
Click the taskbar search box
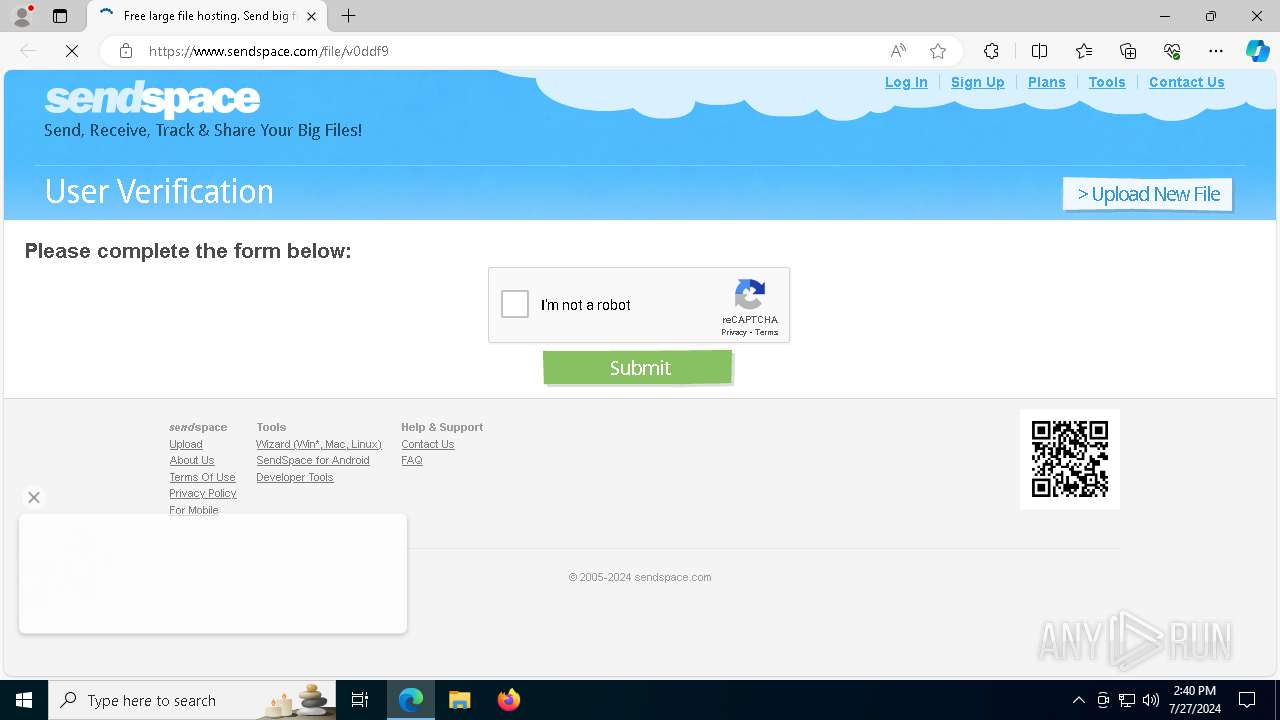point(192,700)
